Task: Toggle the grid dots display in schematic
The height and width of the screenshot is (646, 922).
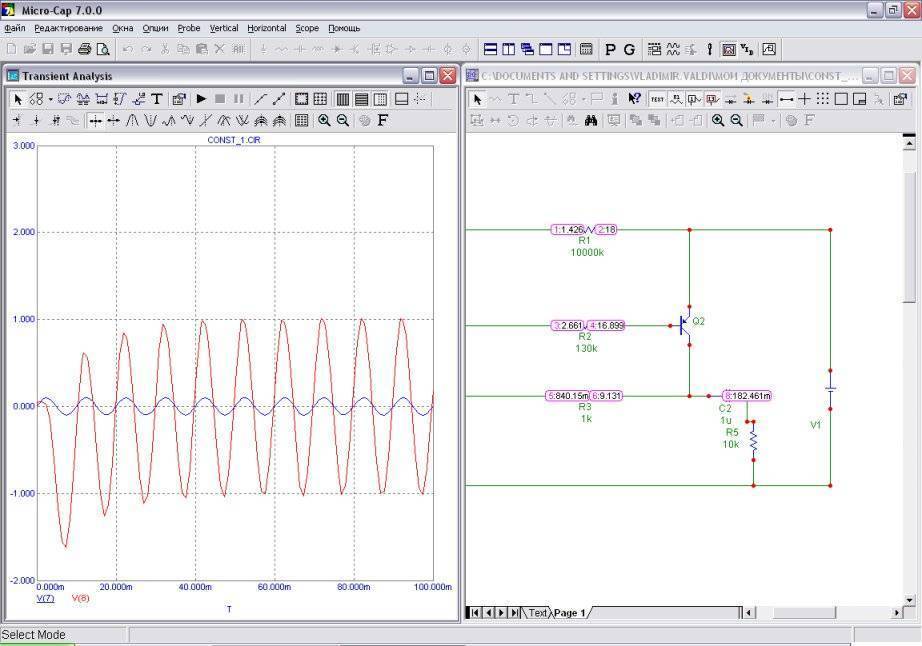Action: [822, 99]
